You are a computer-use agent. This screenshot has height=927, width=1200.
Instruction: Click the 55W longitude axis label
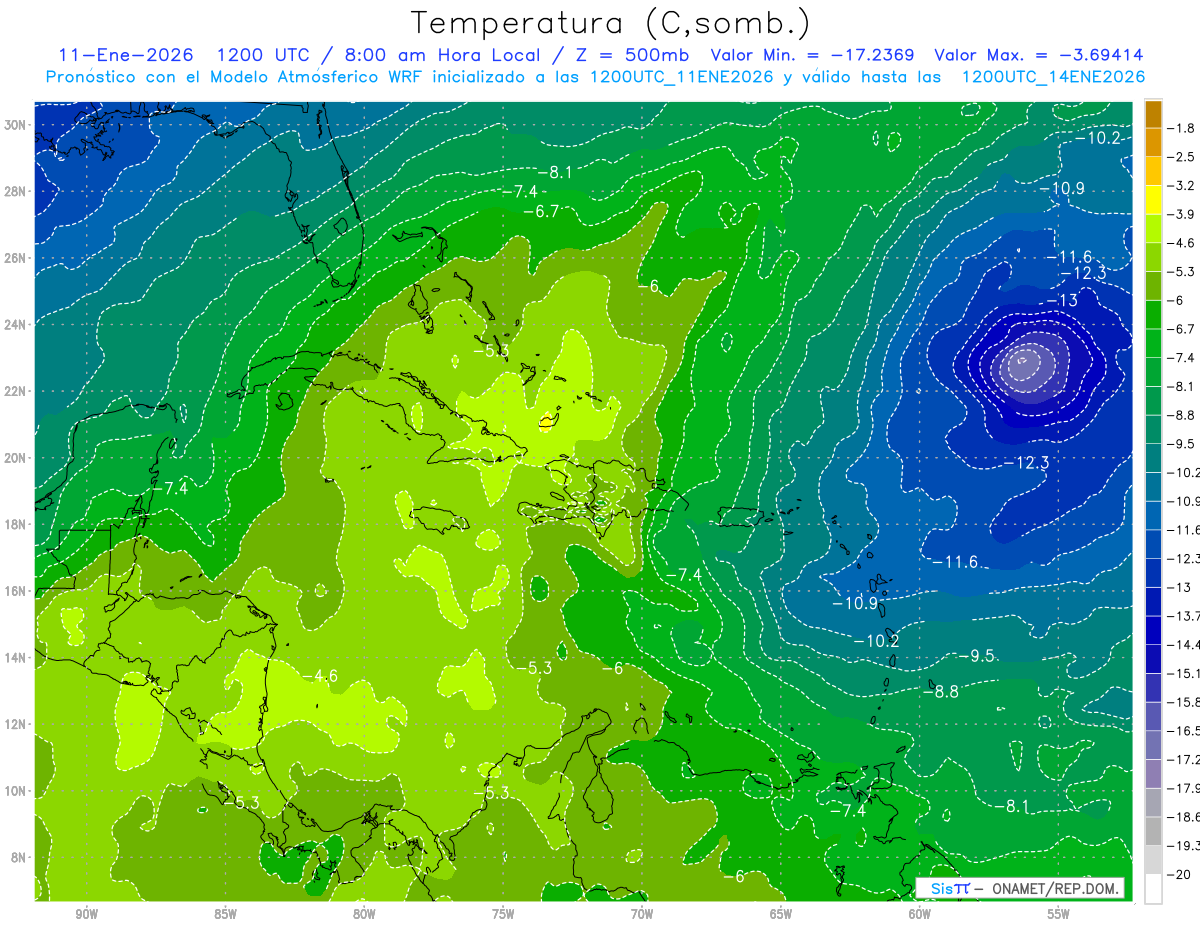[1059, 914]
